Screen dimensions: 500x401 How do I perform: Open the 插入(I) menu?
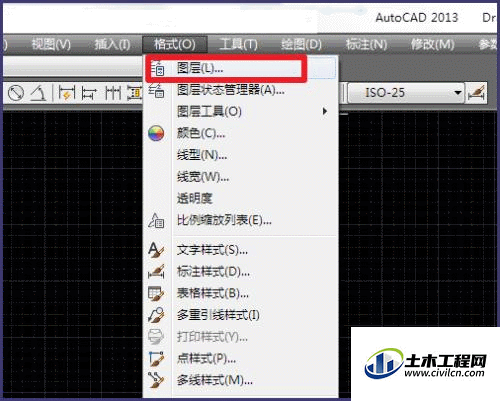click(x=112, y=44)
